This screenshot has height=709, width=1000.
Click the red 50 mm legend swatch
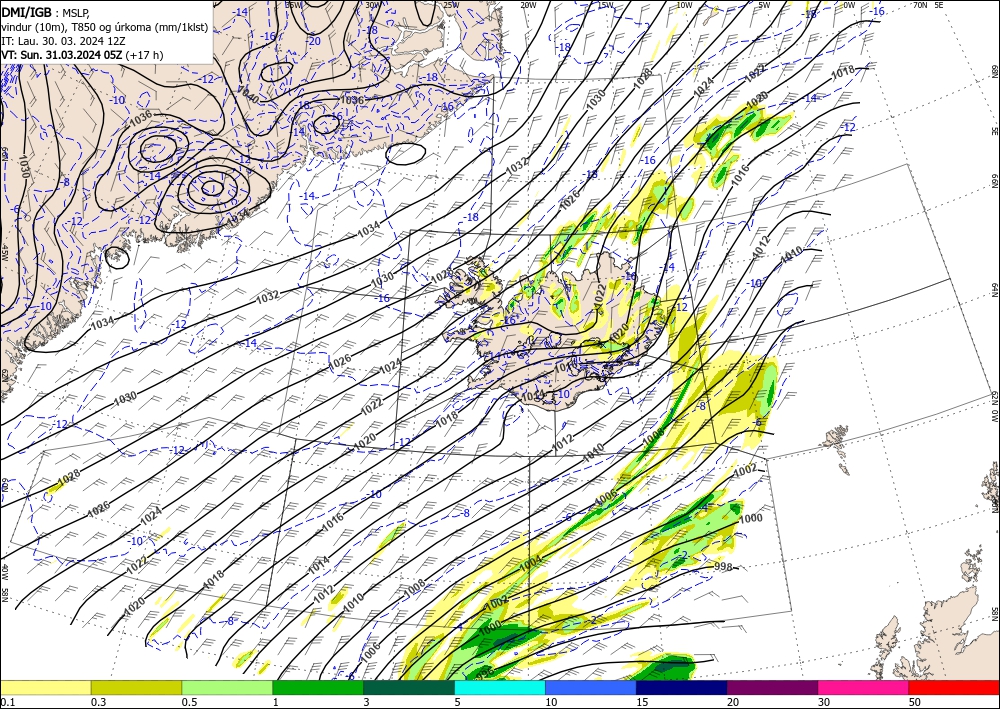tap(954, 687)
